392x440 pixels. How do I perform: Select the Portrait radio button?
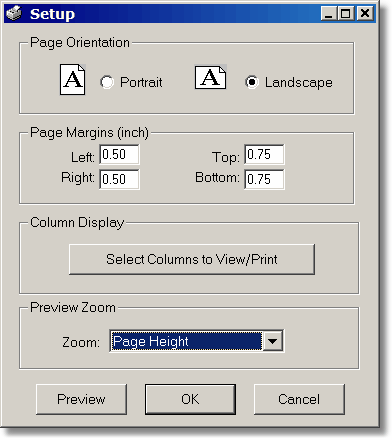(x=107, y=82)
